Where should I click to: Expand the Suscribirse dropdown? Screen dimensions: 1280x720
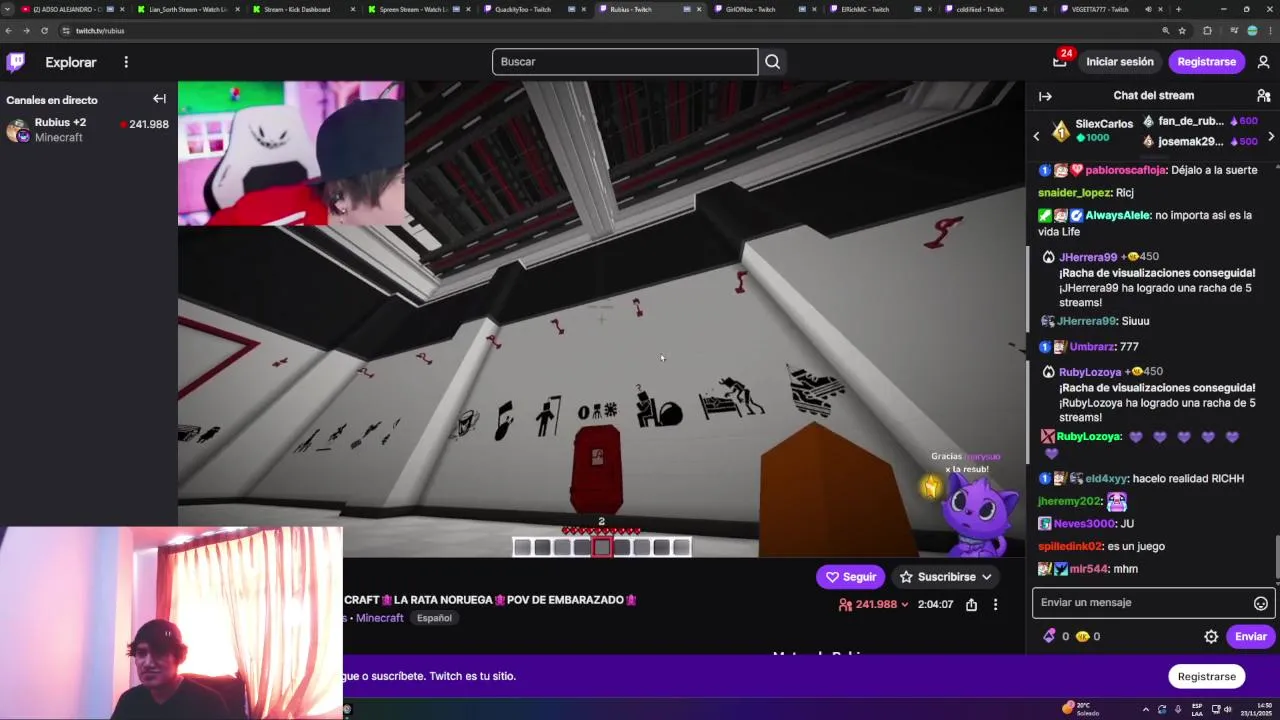click(x=945, y=577)
